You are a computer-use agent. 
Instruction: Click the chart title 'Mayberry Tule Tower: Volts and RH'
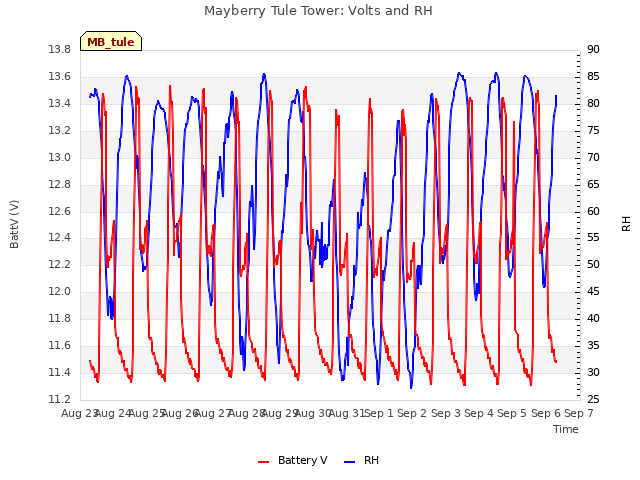pyautogui.click(x=318, y=11)
